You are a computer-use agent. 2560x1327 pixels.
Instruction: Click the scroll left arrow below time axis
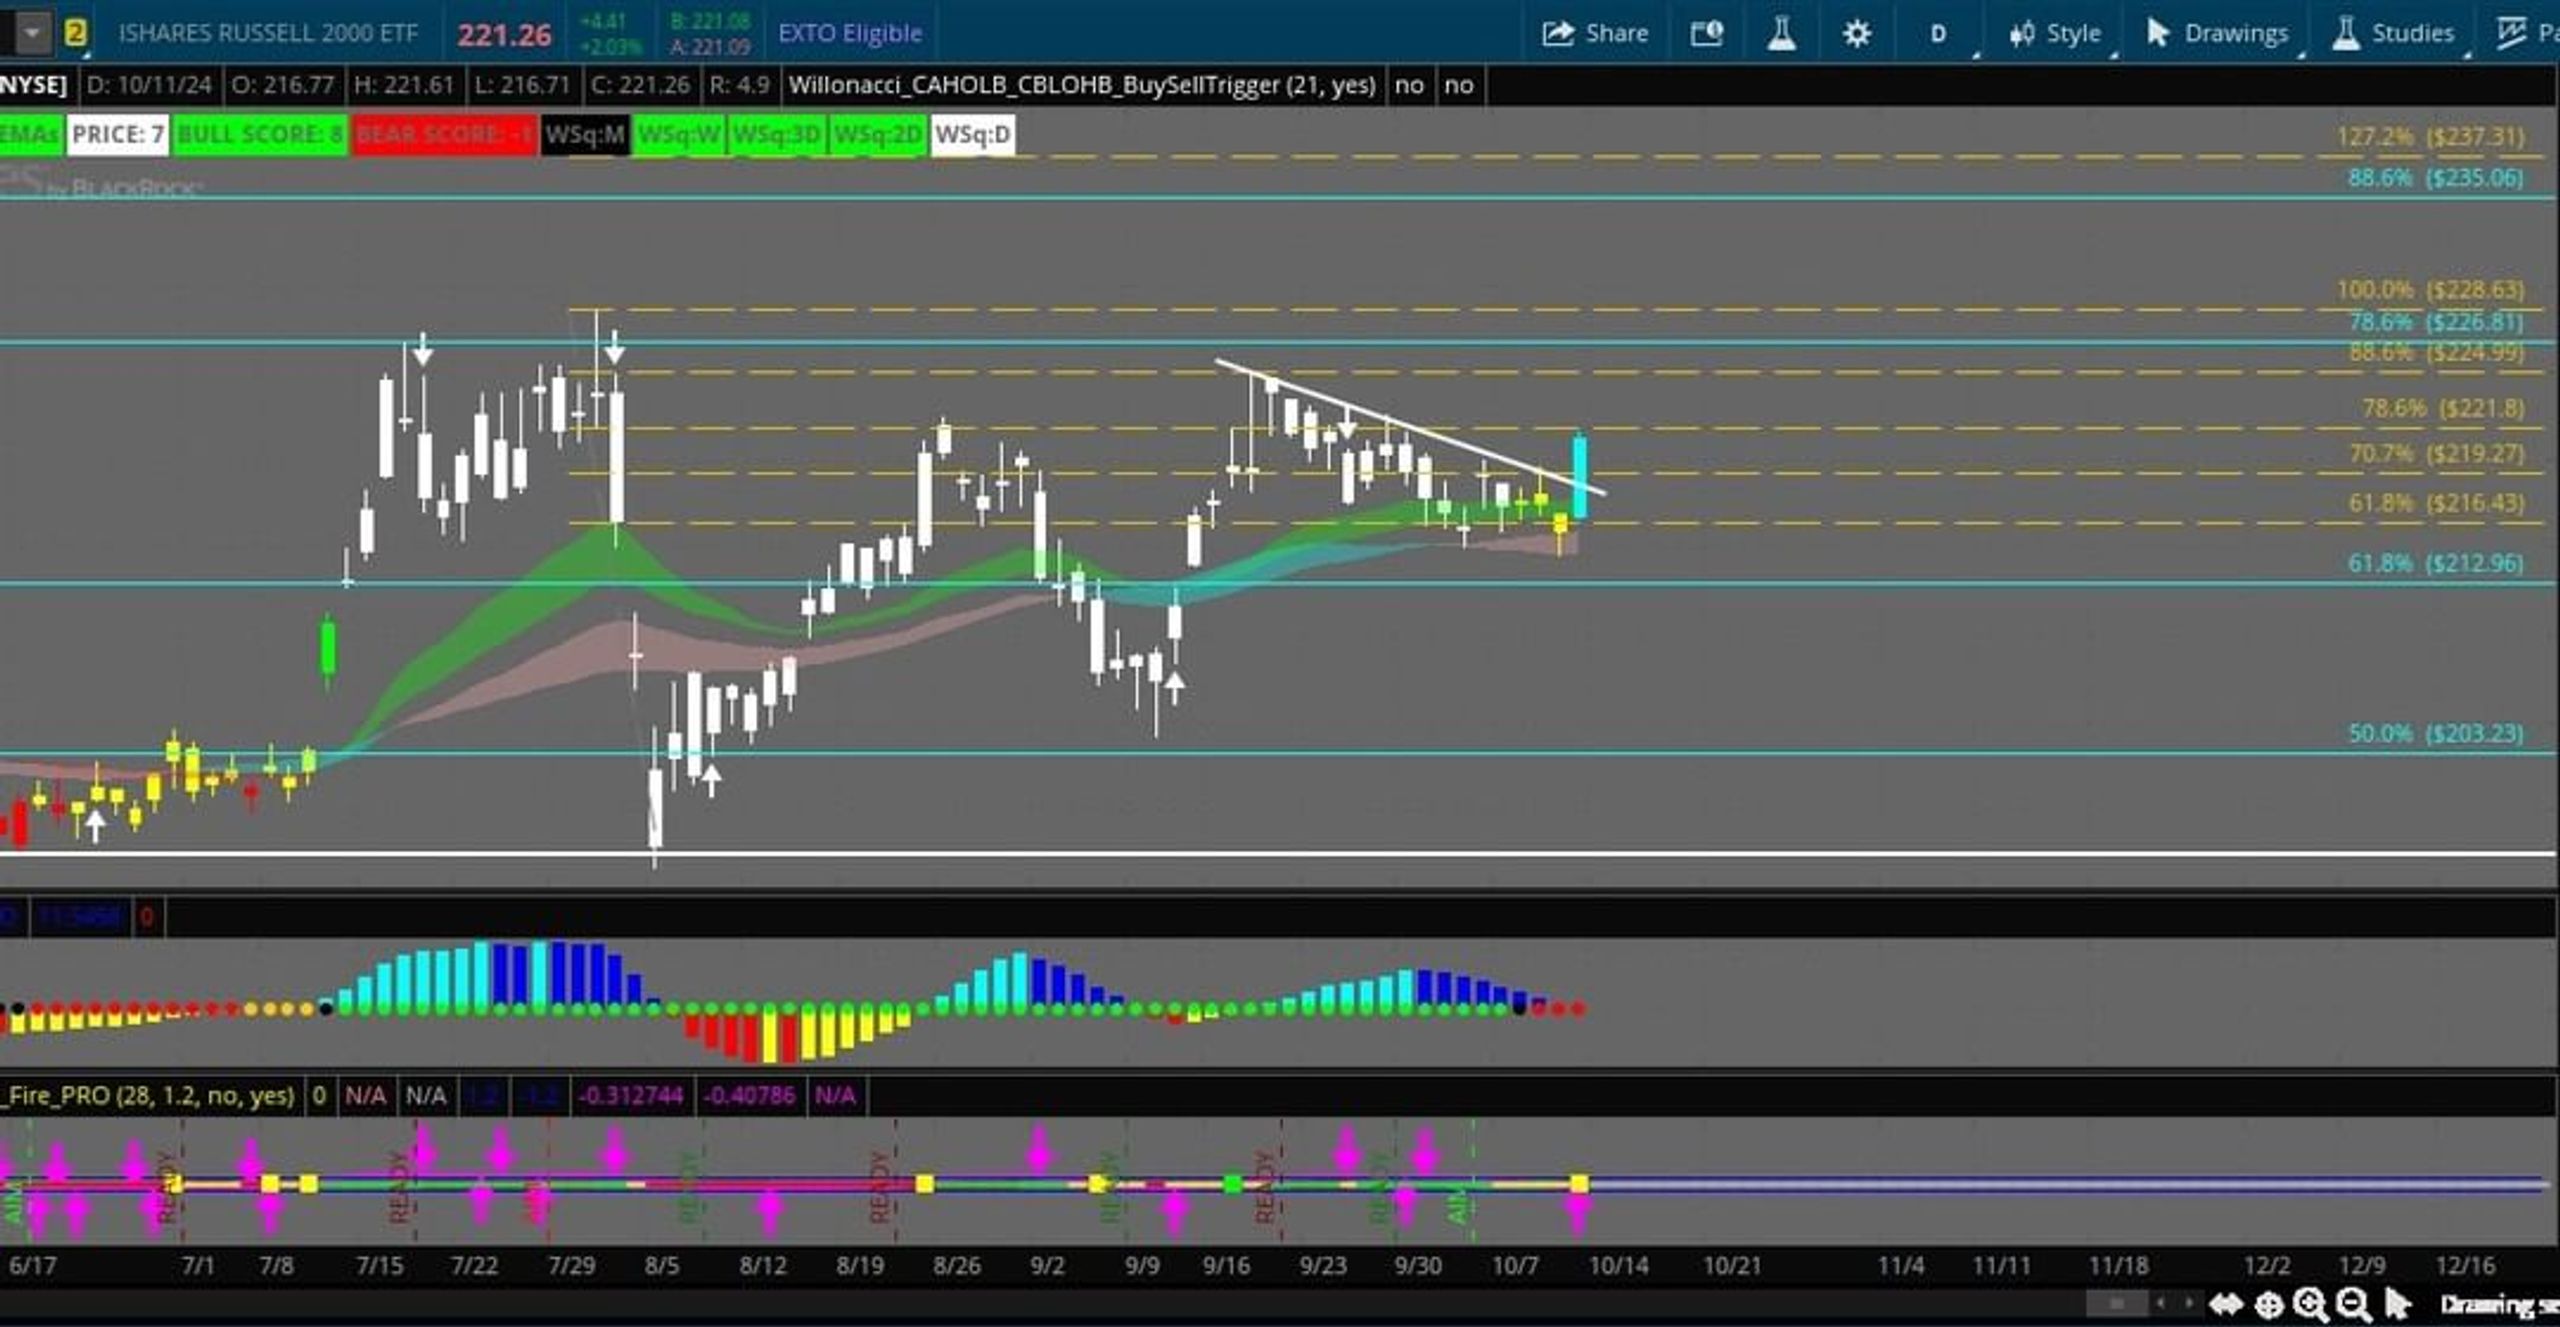2160,1303
